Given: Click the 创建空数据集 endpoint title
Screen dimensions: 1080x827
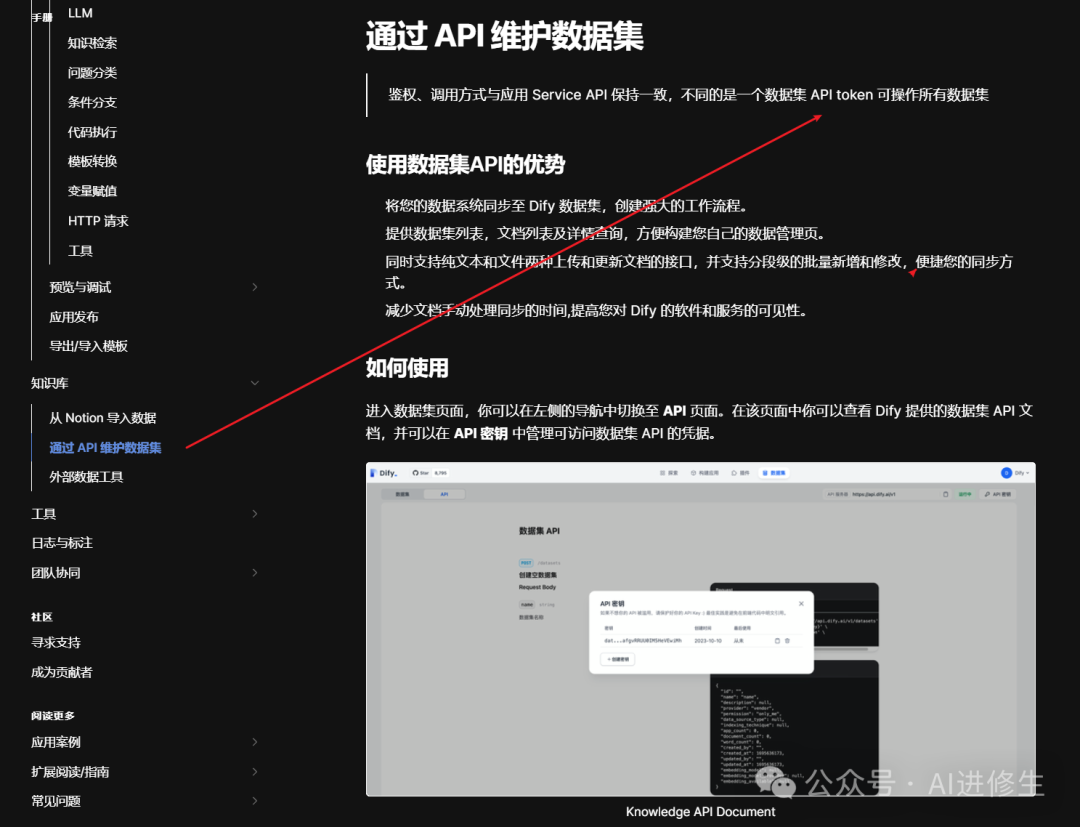Looking at the screenshot, I should coord(538,575).
